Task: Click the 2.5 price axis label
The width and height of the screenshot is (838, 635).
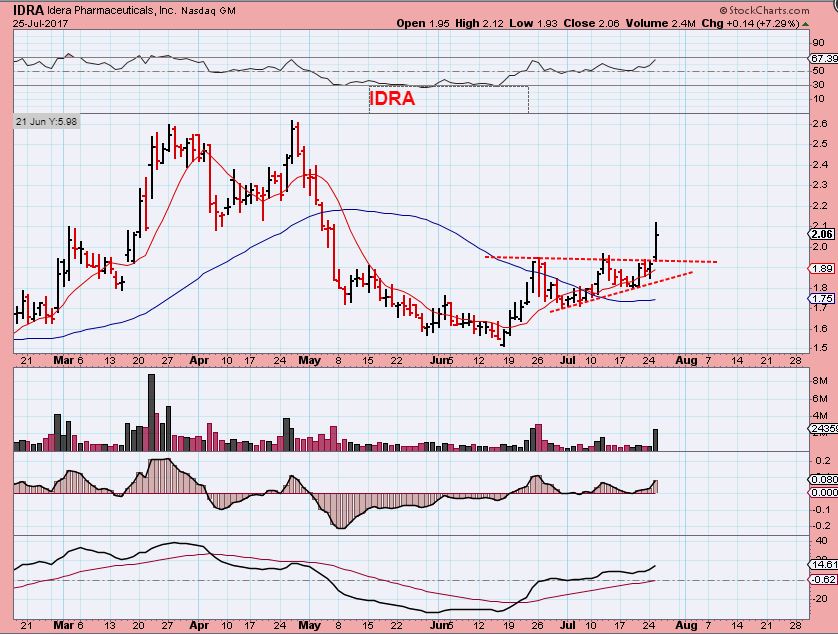Action: (x=819, y=144)
